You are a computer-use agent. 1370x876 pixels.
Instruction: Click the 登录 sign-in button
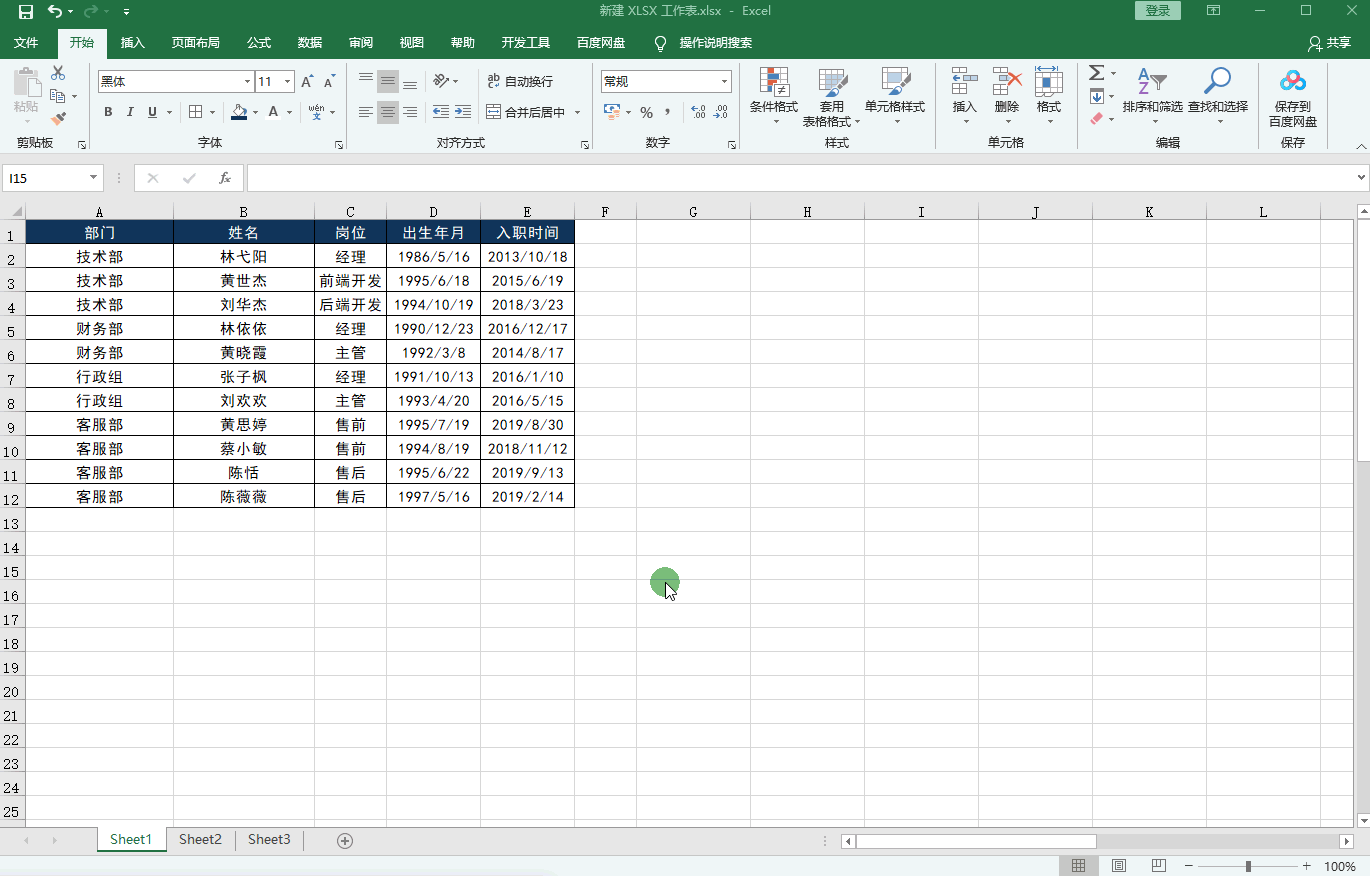[1158, 10]
